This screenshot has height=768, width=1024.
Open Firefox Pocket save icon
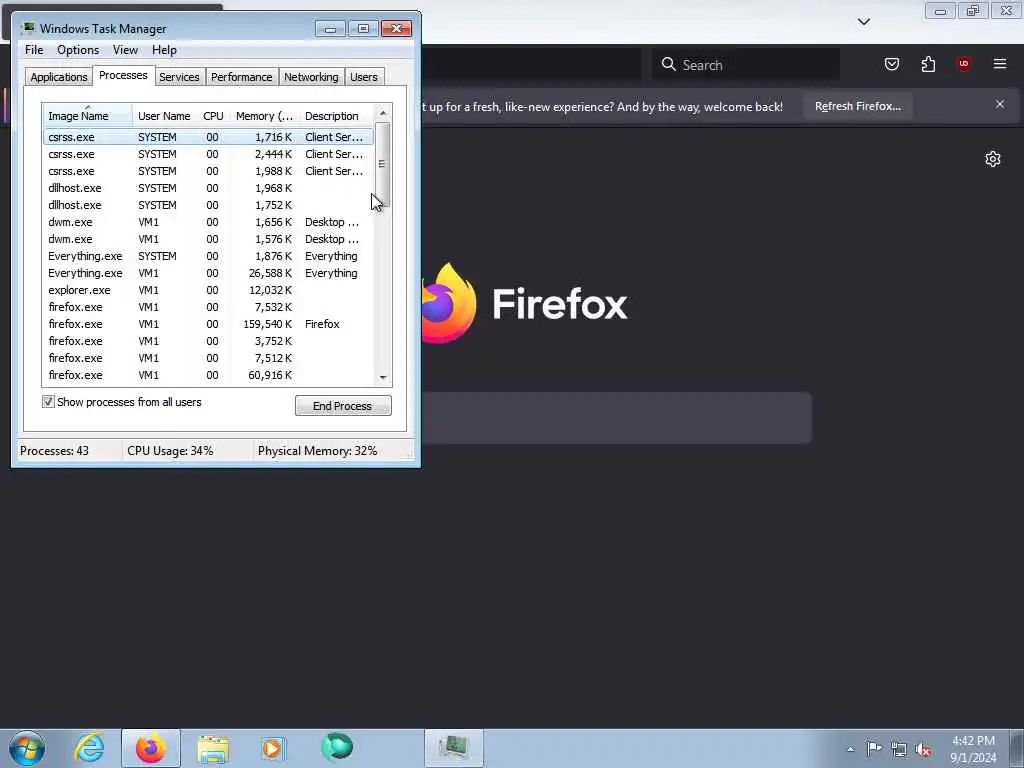(891, 64)
